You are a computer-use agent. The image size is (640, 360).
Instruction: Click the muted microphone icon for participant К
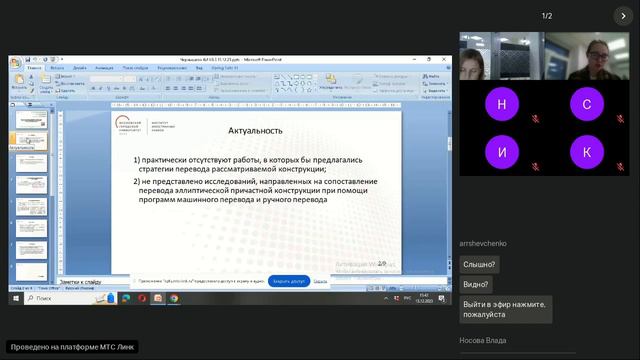click(x=620, y=167)
